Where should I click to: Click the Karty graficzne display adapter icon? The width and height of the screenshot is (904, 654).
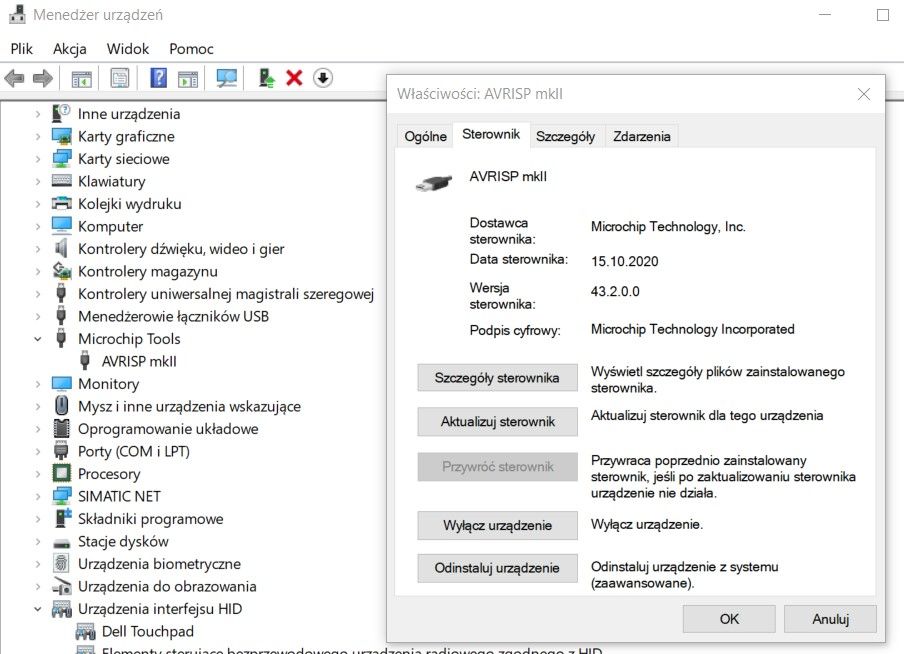point(61,137)
